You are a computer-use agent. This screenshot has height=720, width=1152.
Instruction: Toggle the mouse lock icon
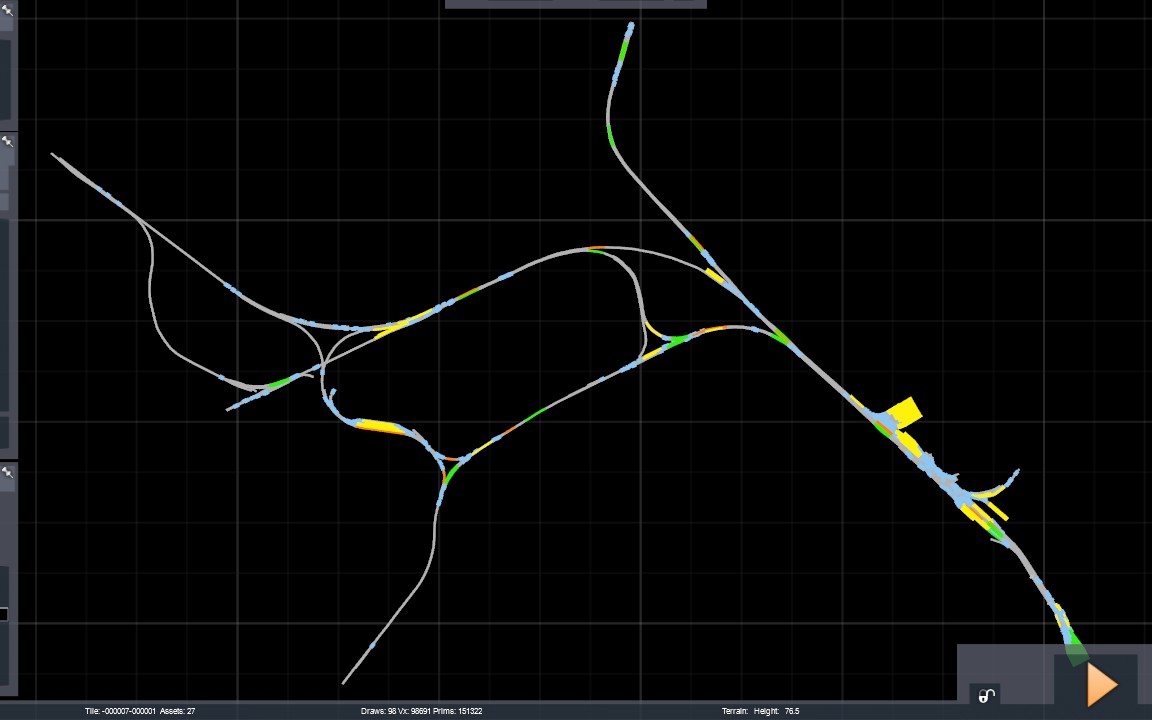coord(986,695)
